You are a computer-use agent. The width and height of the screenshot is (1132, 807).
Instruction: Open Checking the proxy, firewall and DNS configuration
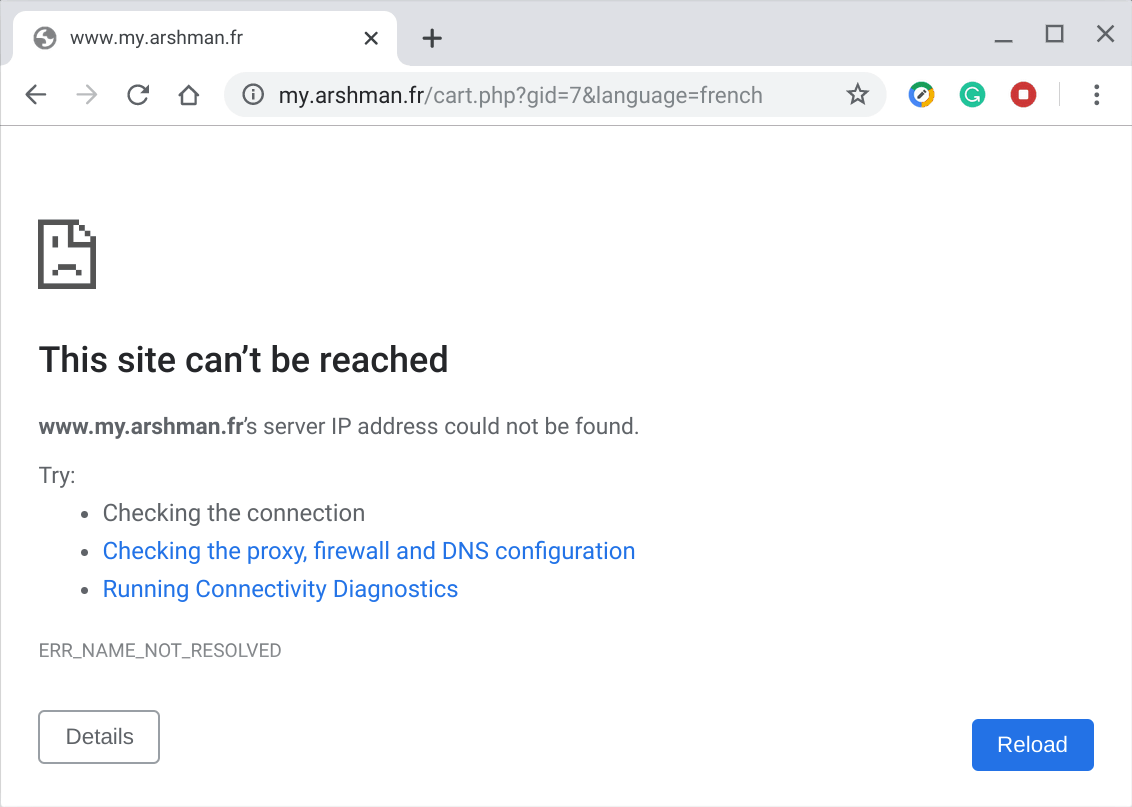pyautogui.click(x=369, y=551)
